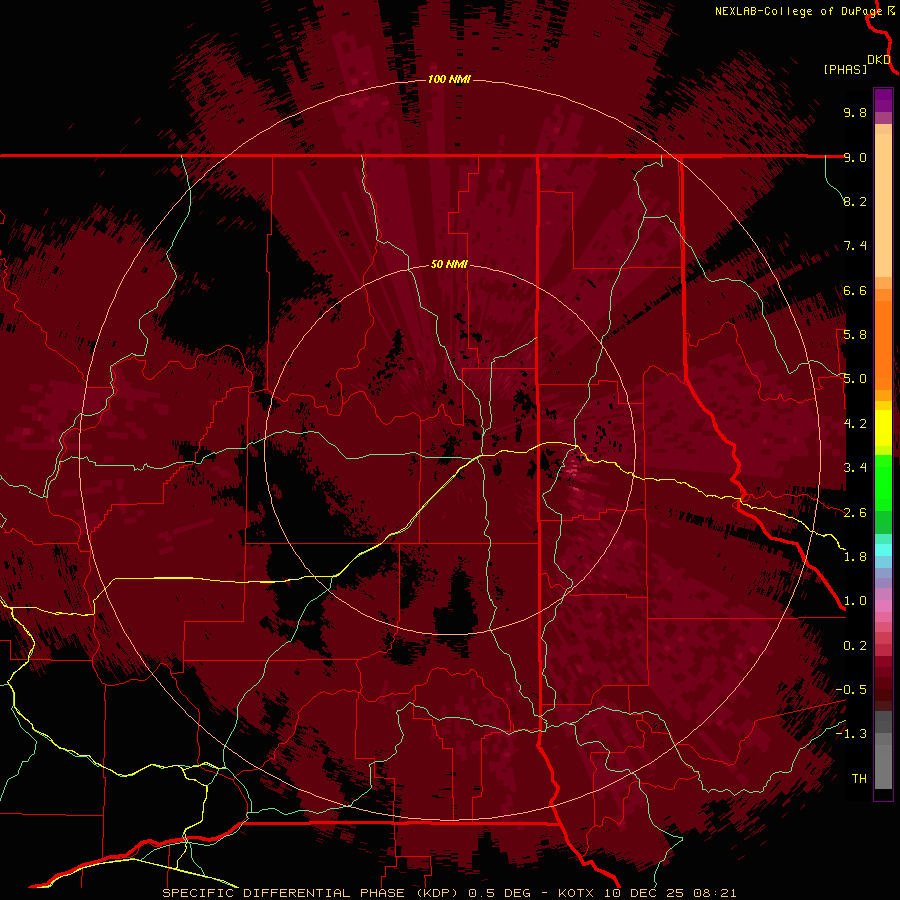Image resolution: width=900 pixels, height=900 pixels.
Task: Pick the cyan segment of the color bar
Action: click(883, 549)
